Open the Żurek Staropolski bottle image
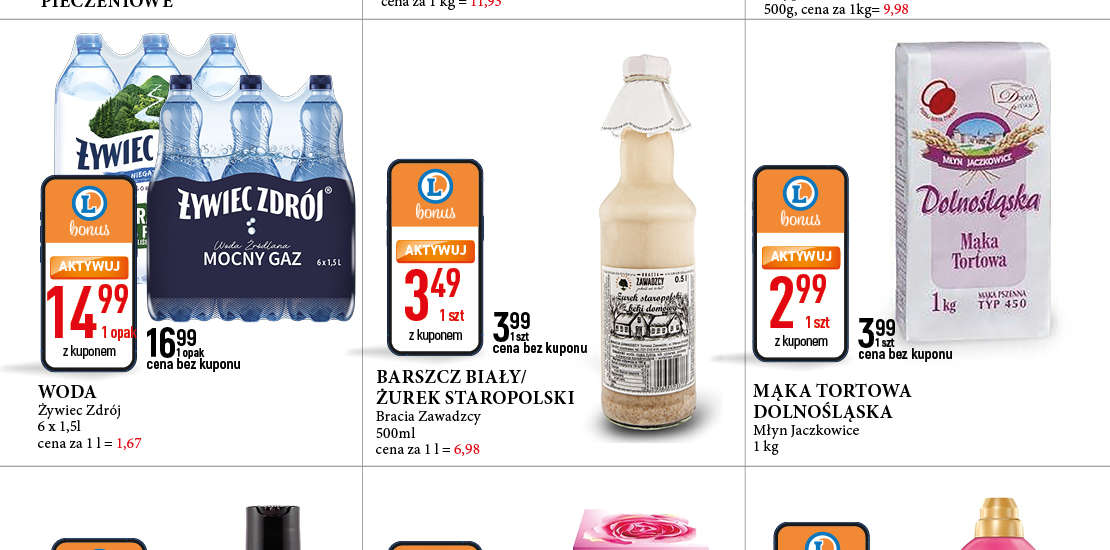Viewport: 1110px width, 550px height. 648,242
